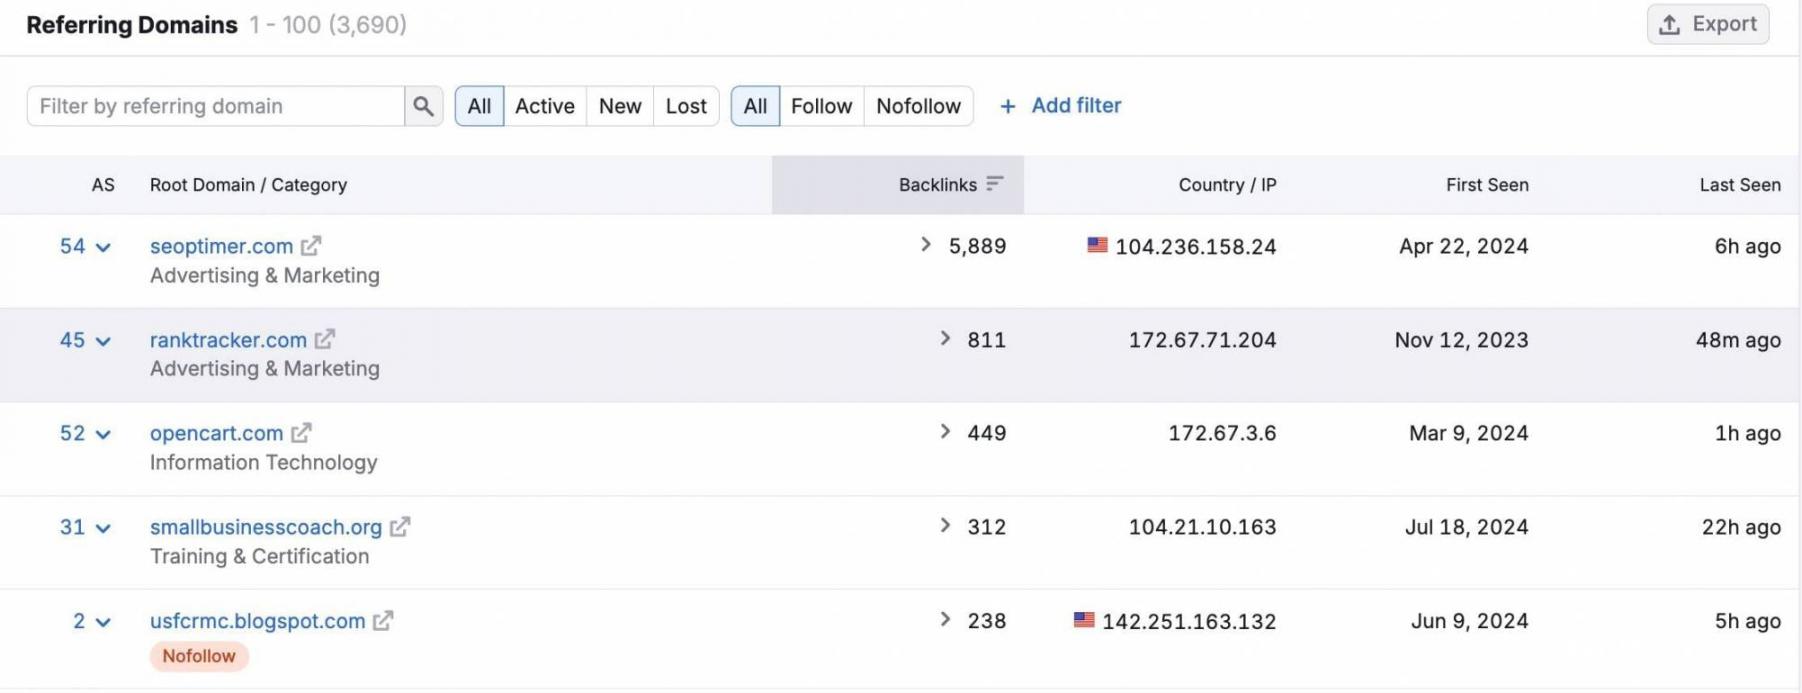Click the Backlinks sort icon
This screenshot has height=693, width=1802.
pos(994,184)
